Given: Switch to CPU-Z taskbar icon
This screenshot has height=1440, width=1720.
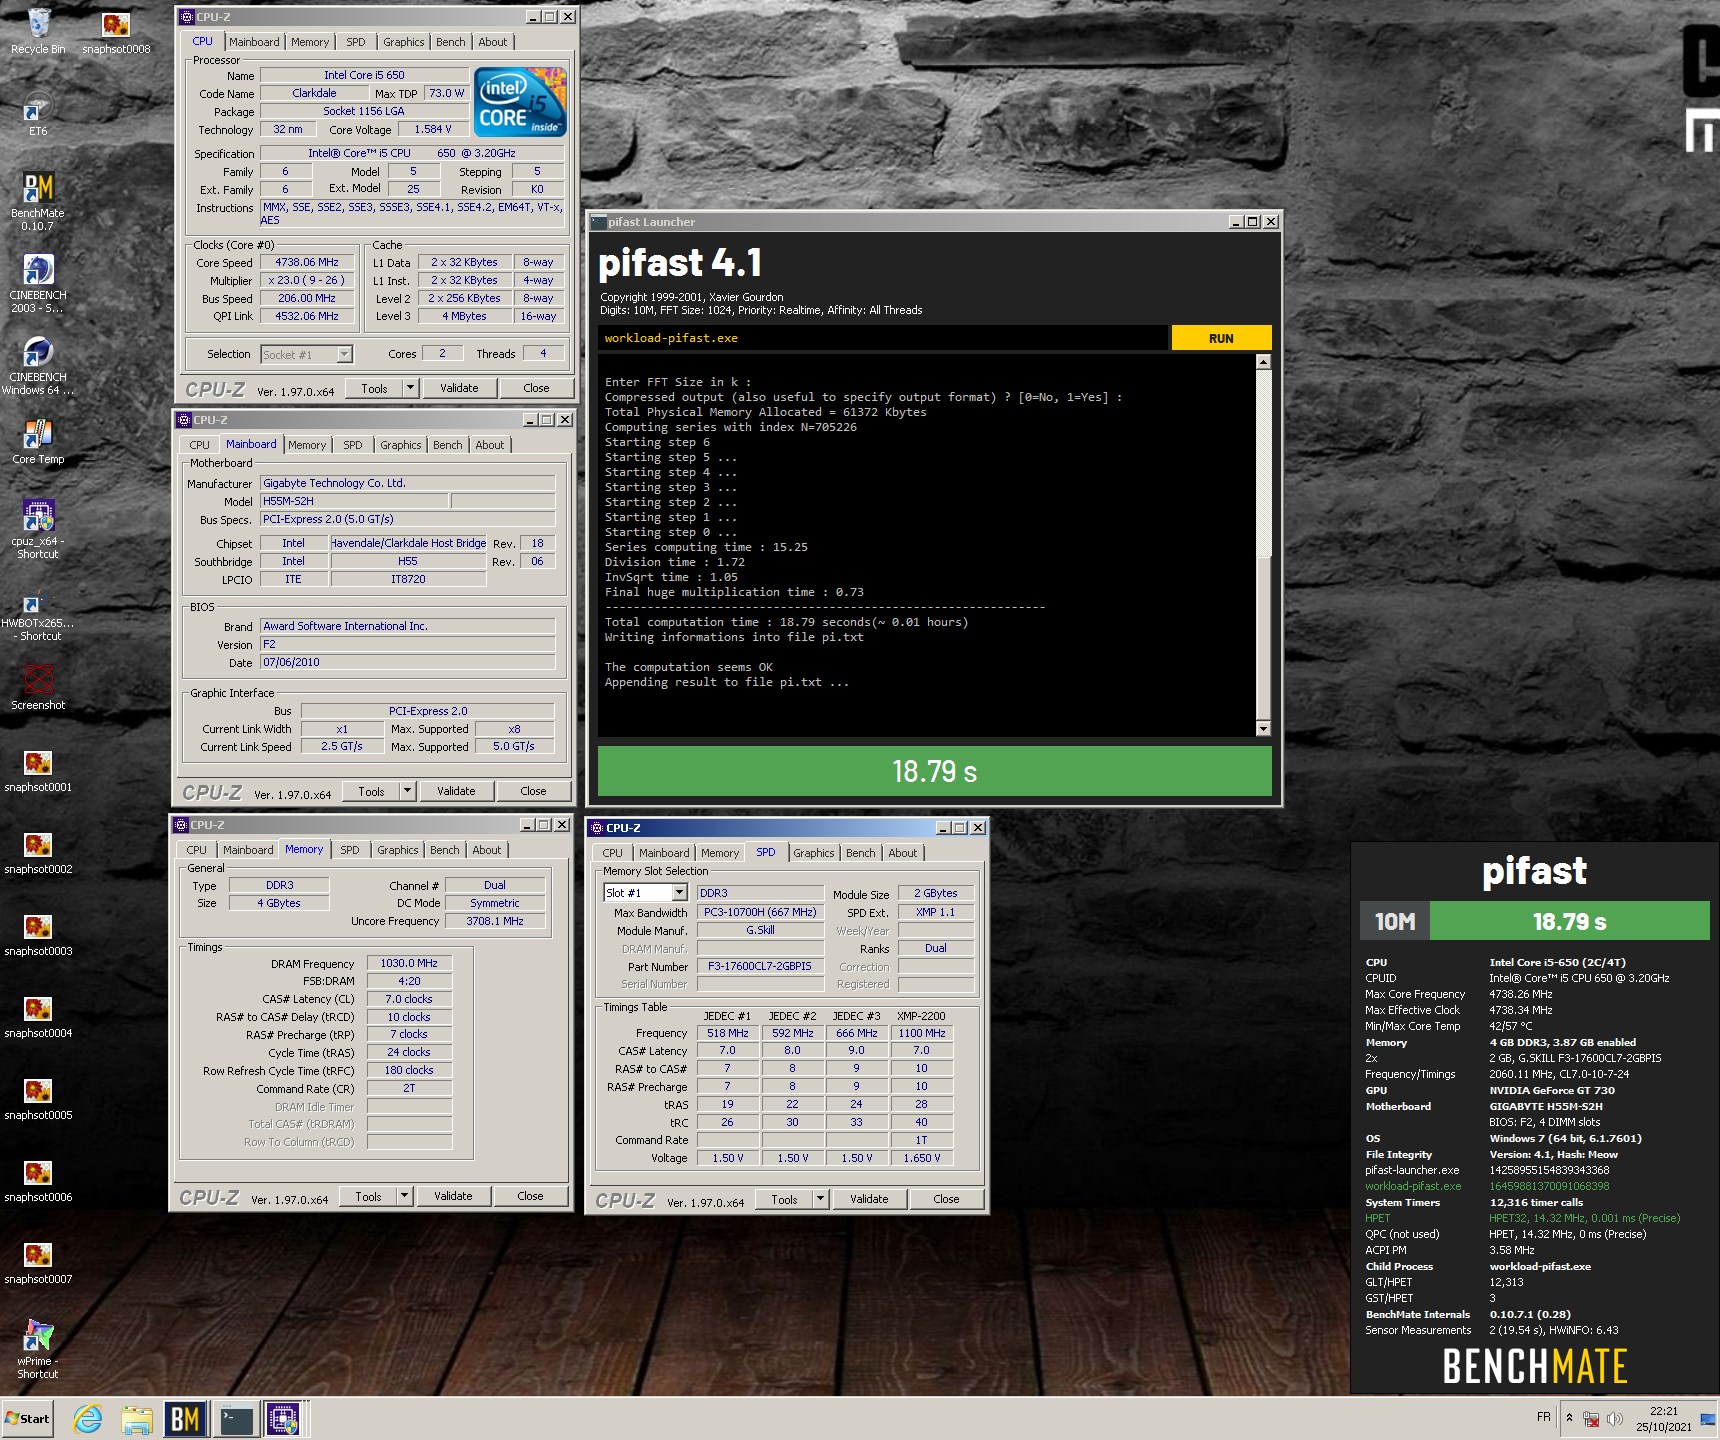Looking at the screenshot, I should pyautogui.click(x=284, y=1418).
